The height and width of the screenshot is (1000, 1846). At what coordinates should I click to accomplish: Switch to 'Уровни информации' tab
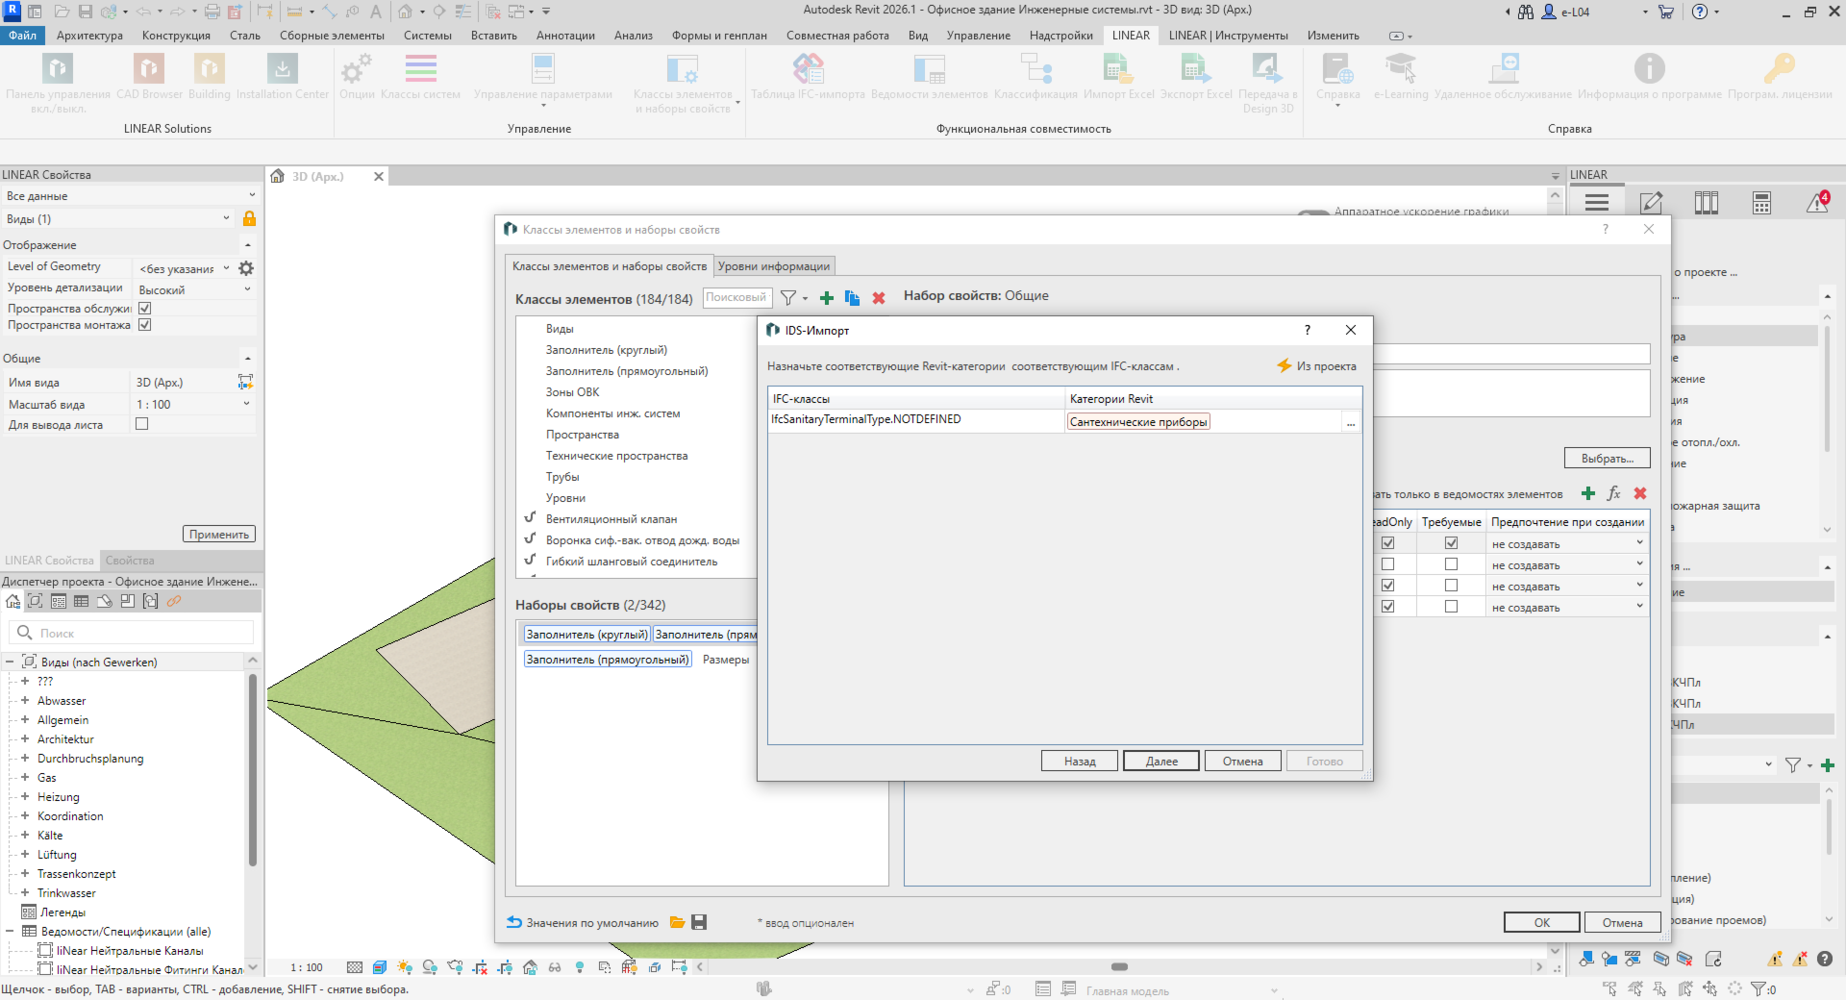point(773,266)
